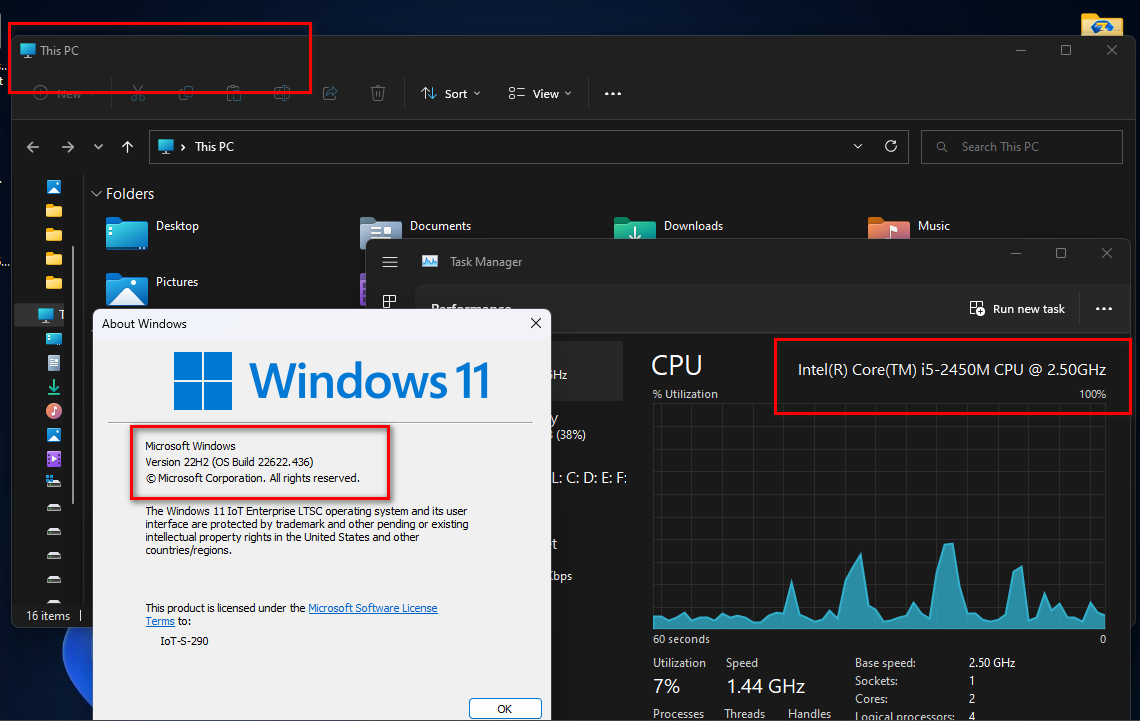Click Run new task in Task Manager

click(x=1017, y=309)
